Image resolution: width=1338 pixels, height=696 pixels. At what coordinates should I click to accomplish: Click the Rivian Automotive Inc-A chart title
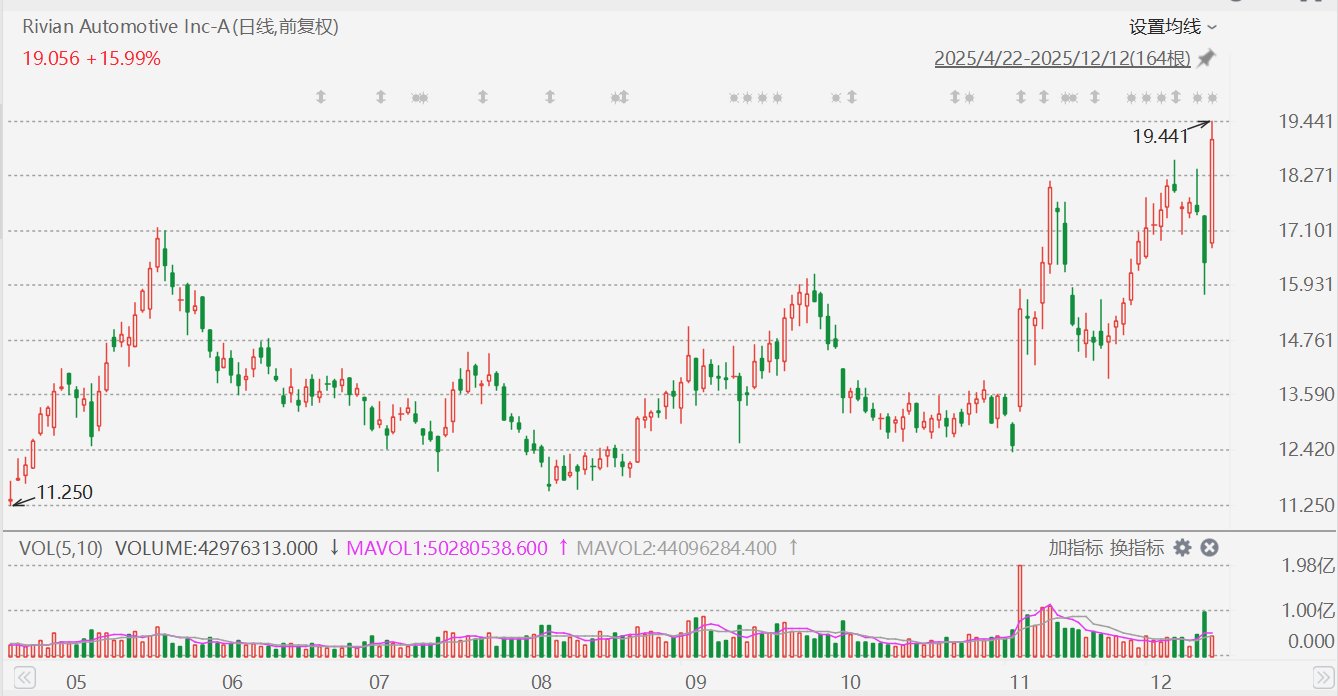pos(180,28)
